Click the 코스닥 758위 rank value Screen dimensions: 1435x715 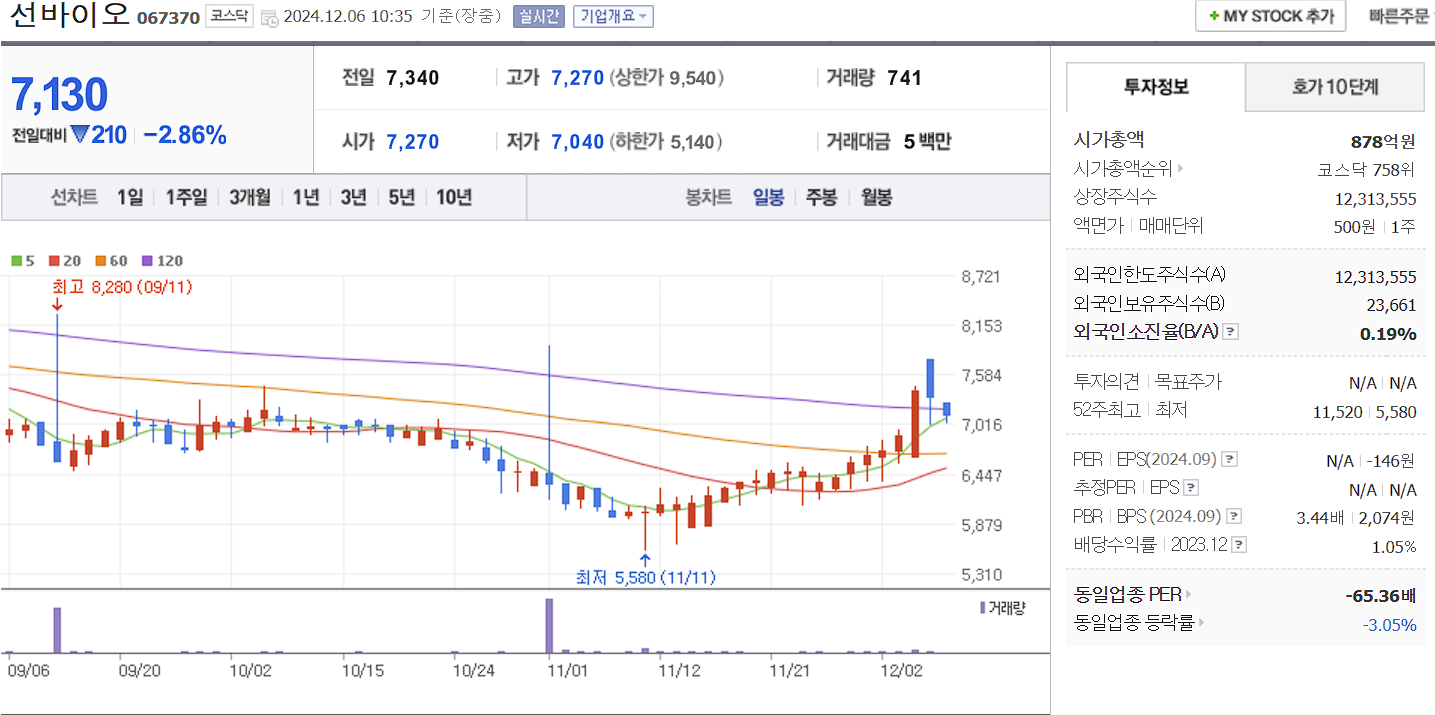pyautogui.click(x=1367, y=170)
